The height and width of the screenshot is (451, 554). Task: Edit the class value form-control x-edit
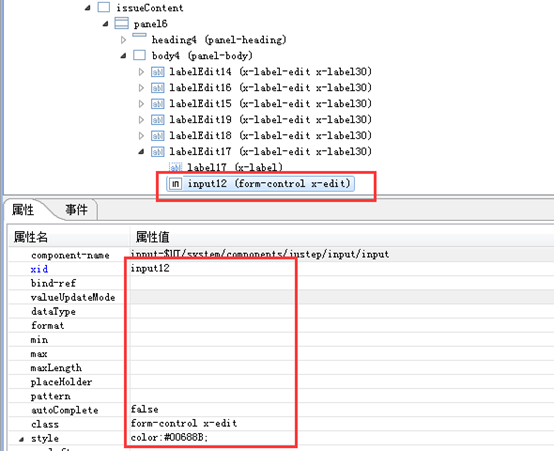pos(184,423)
